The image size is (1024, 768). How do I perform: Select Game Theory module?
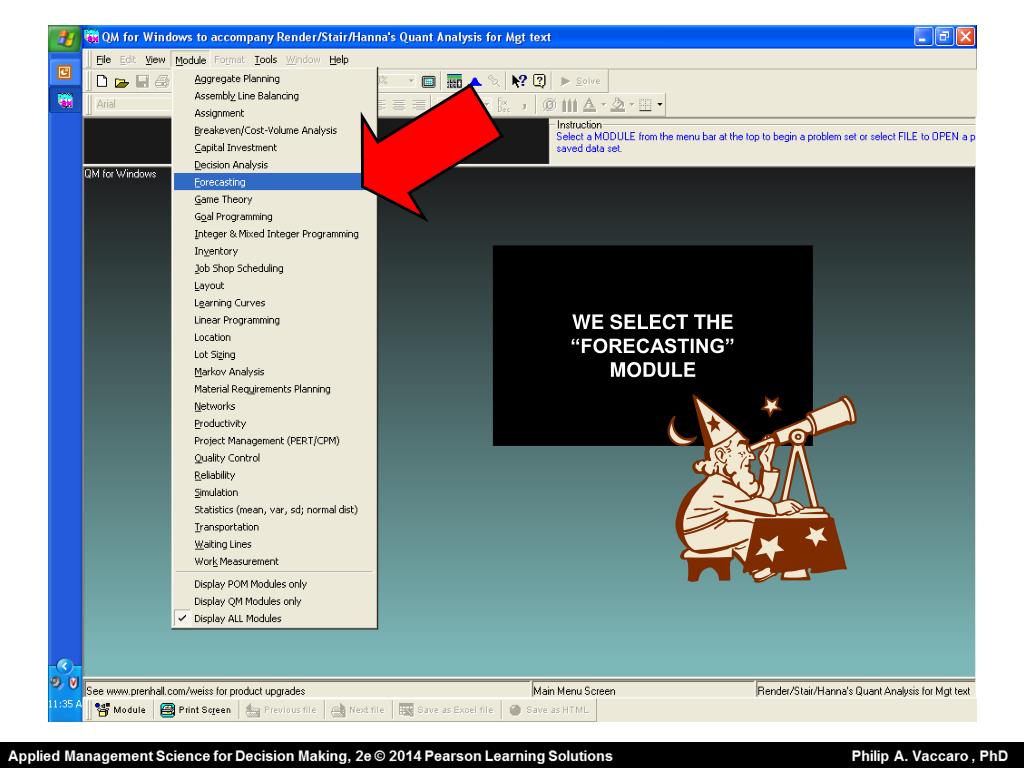click(223, 200)
